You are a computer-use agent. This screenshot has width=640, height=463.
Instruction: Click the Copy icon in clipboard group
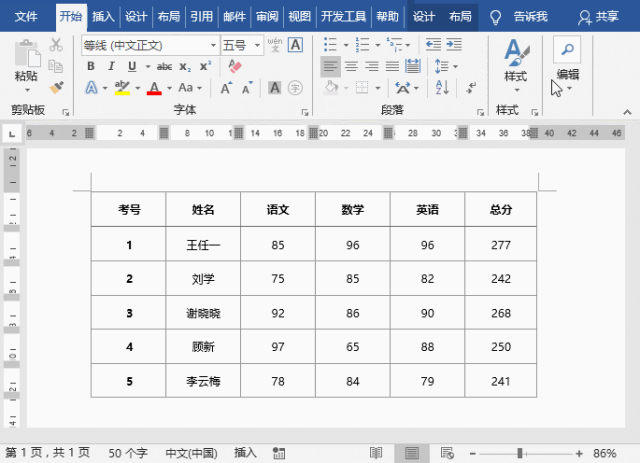click(55, 66)
